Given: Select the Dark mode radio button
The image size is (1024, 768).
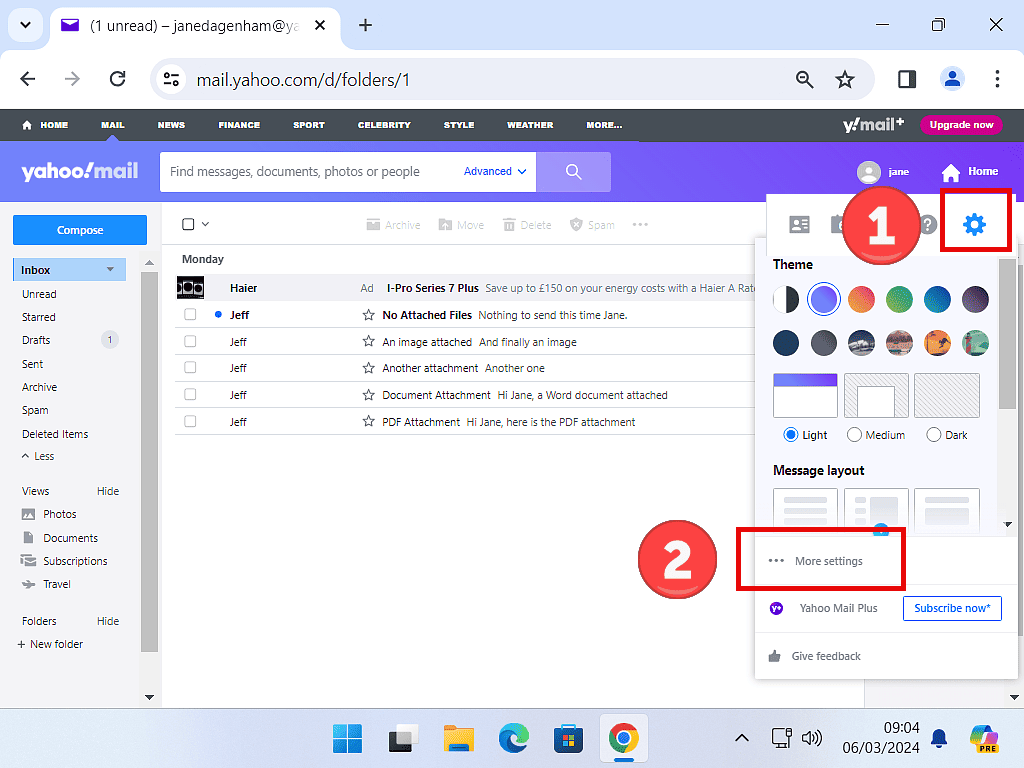Looking at the screenshot, I should pyautogui.click(x=934, y=435).
